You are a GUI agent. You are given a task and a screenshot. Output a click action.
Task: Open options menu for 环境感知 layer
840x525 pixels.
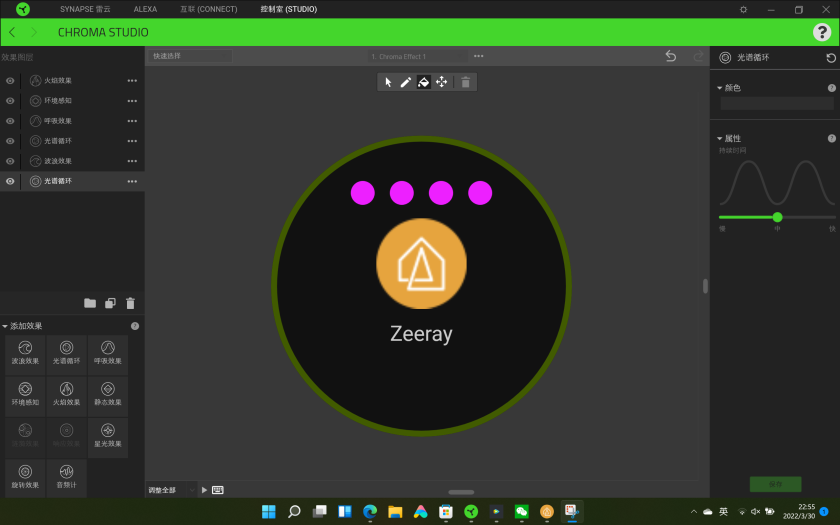pos(132,101)
